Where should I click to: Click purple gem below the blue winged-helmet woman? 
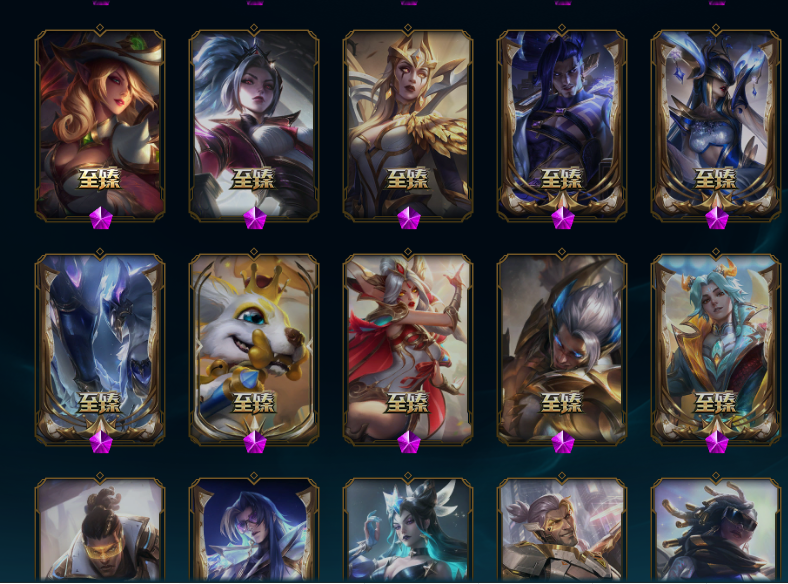[x=716, y=218]
